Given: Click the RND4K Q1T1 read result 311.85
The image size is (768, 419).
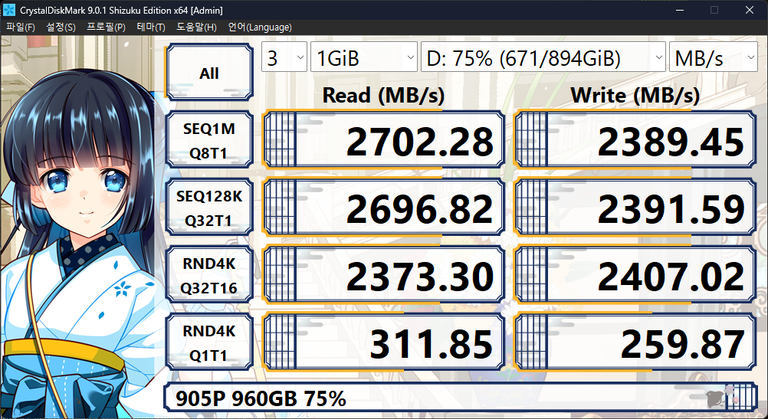Looking at the screenshot, I should tap(384, 342).
